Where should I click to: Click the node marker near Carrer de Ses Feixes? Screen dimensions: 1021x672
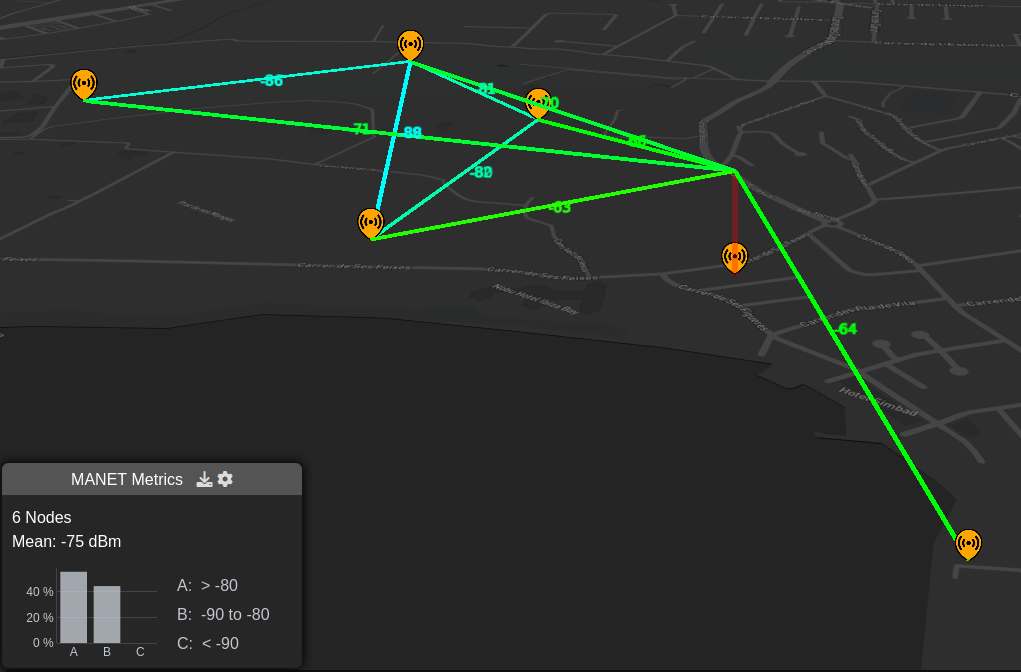[x=371, y=223]
